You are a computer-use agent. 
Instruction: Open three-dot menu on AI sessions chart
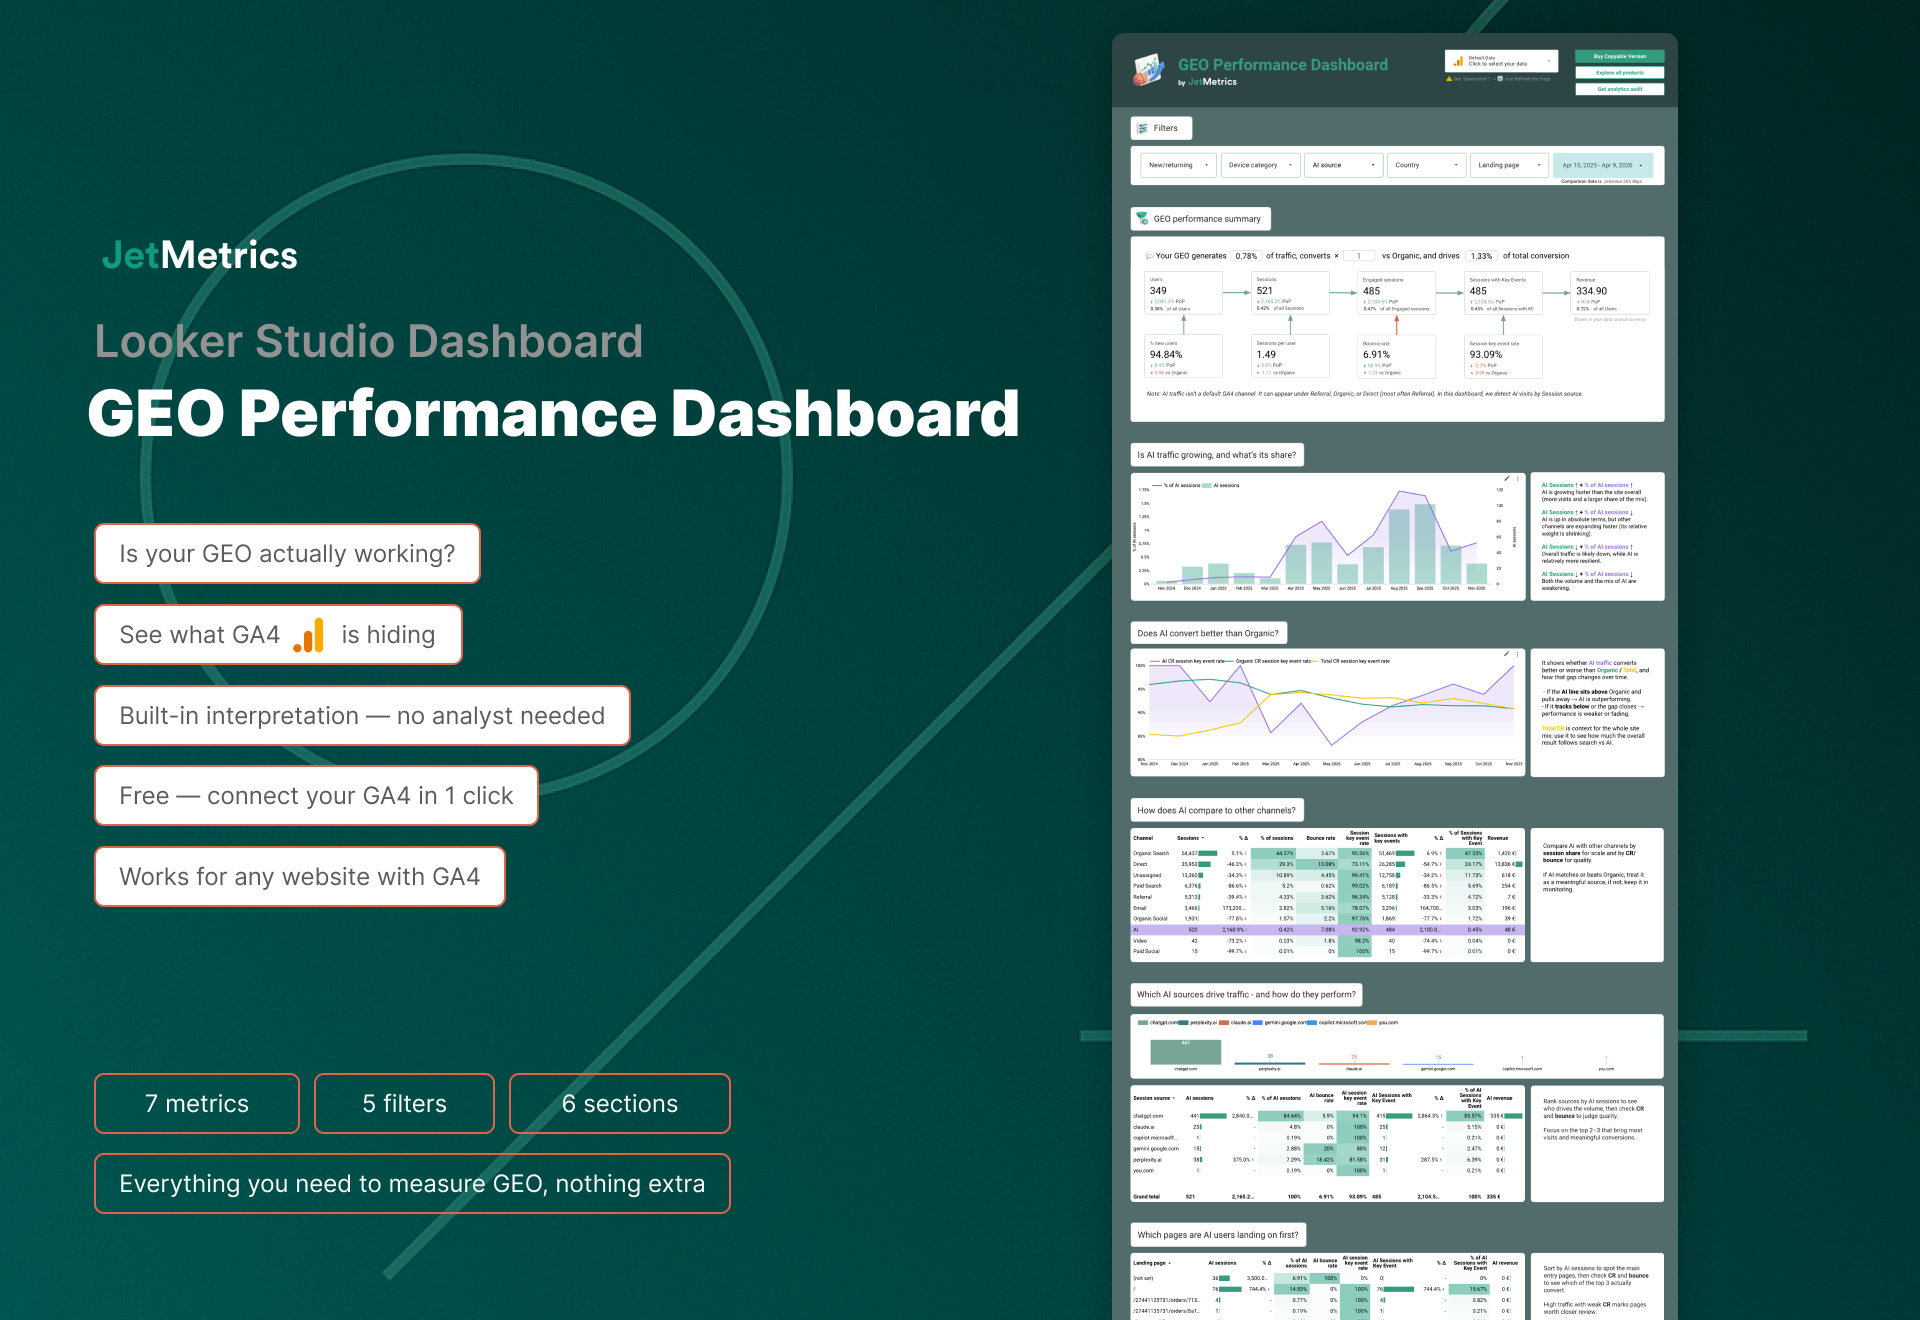(x=1518, y=479)
